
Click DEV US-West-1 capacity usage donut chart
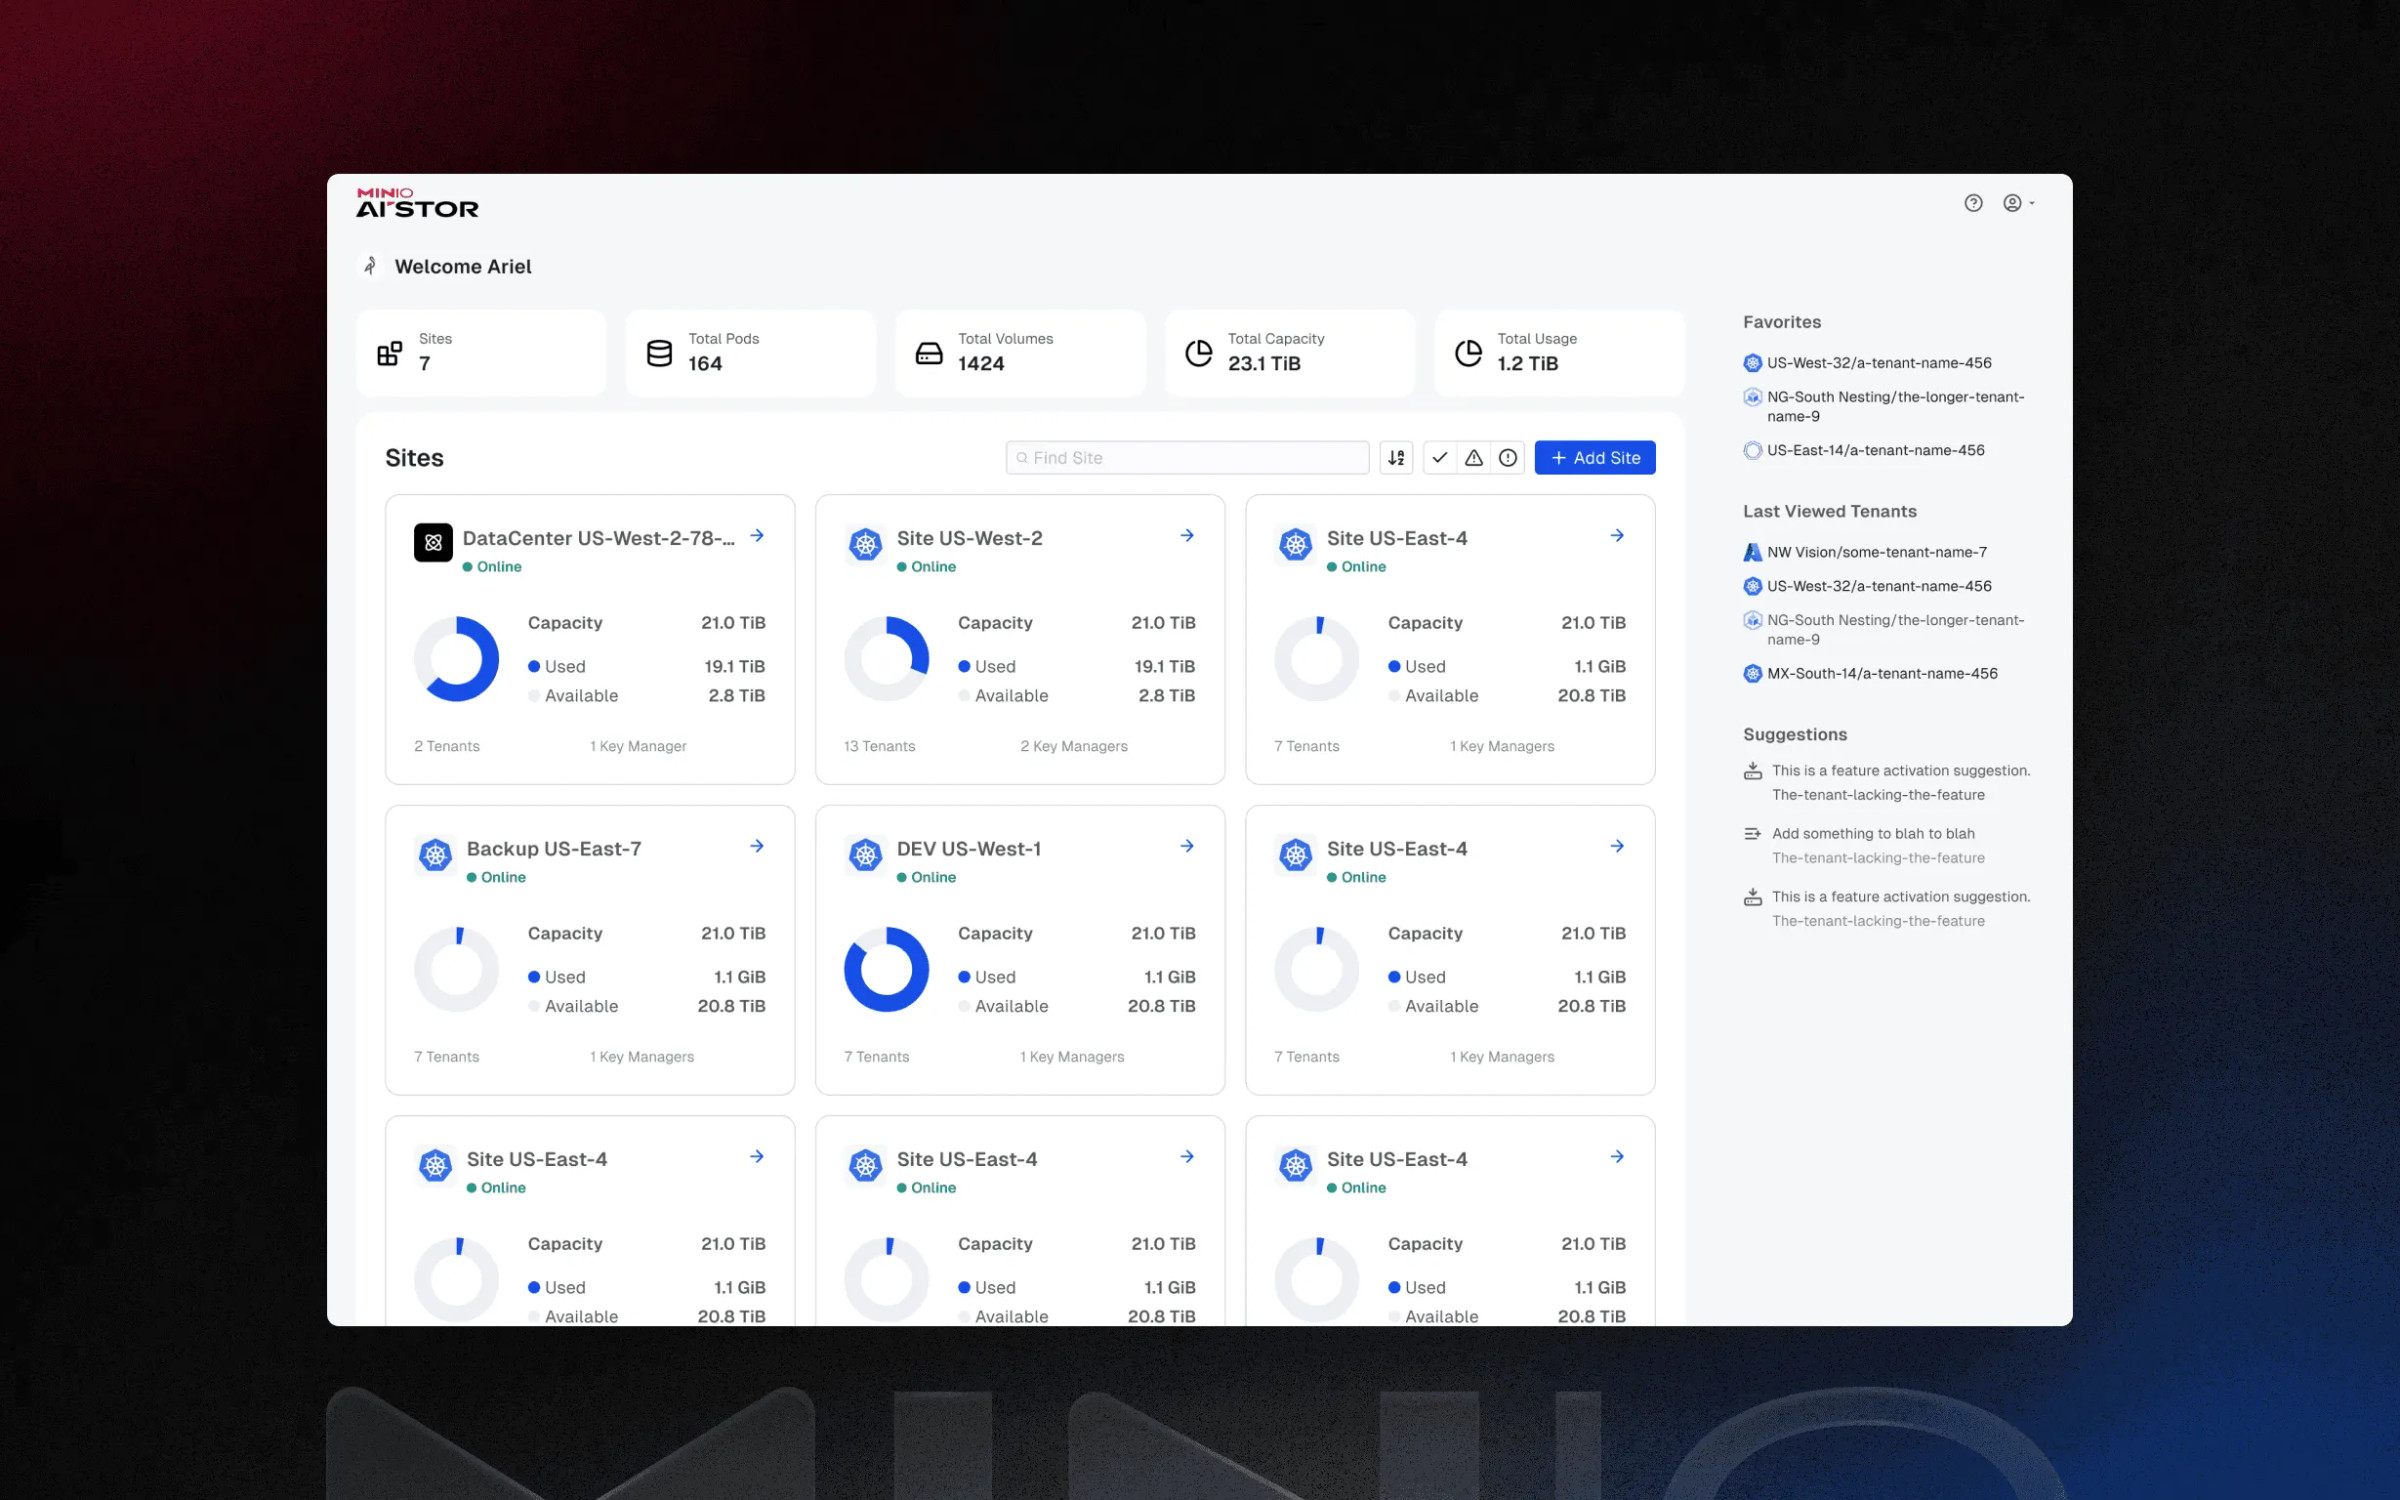point(886,969)
